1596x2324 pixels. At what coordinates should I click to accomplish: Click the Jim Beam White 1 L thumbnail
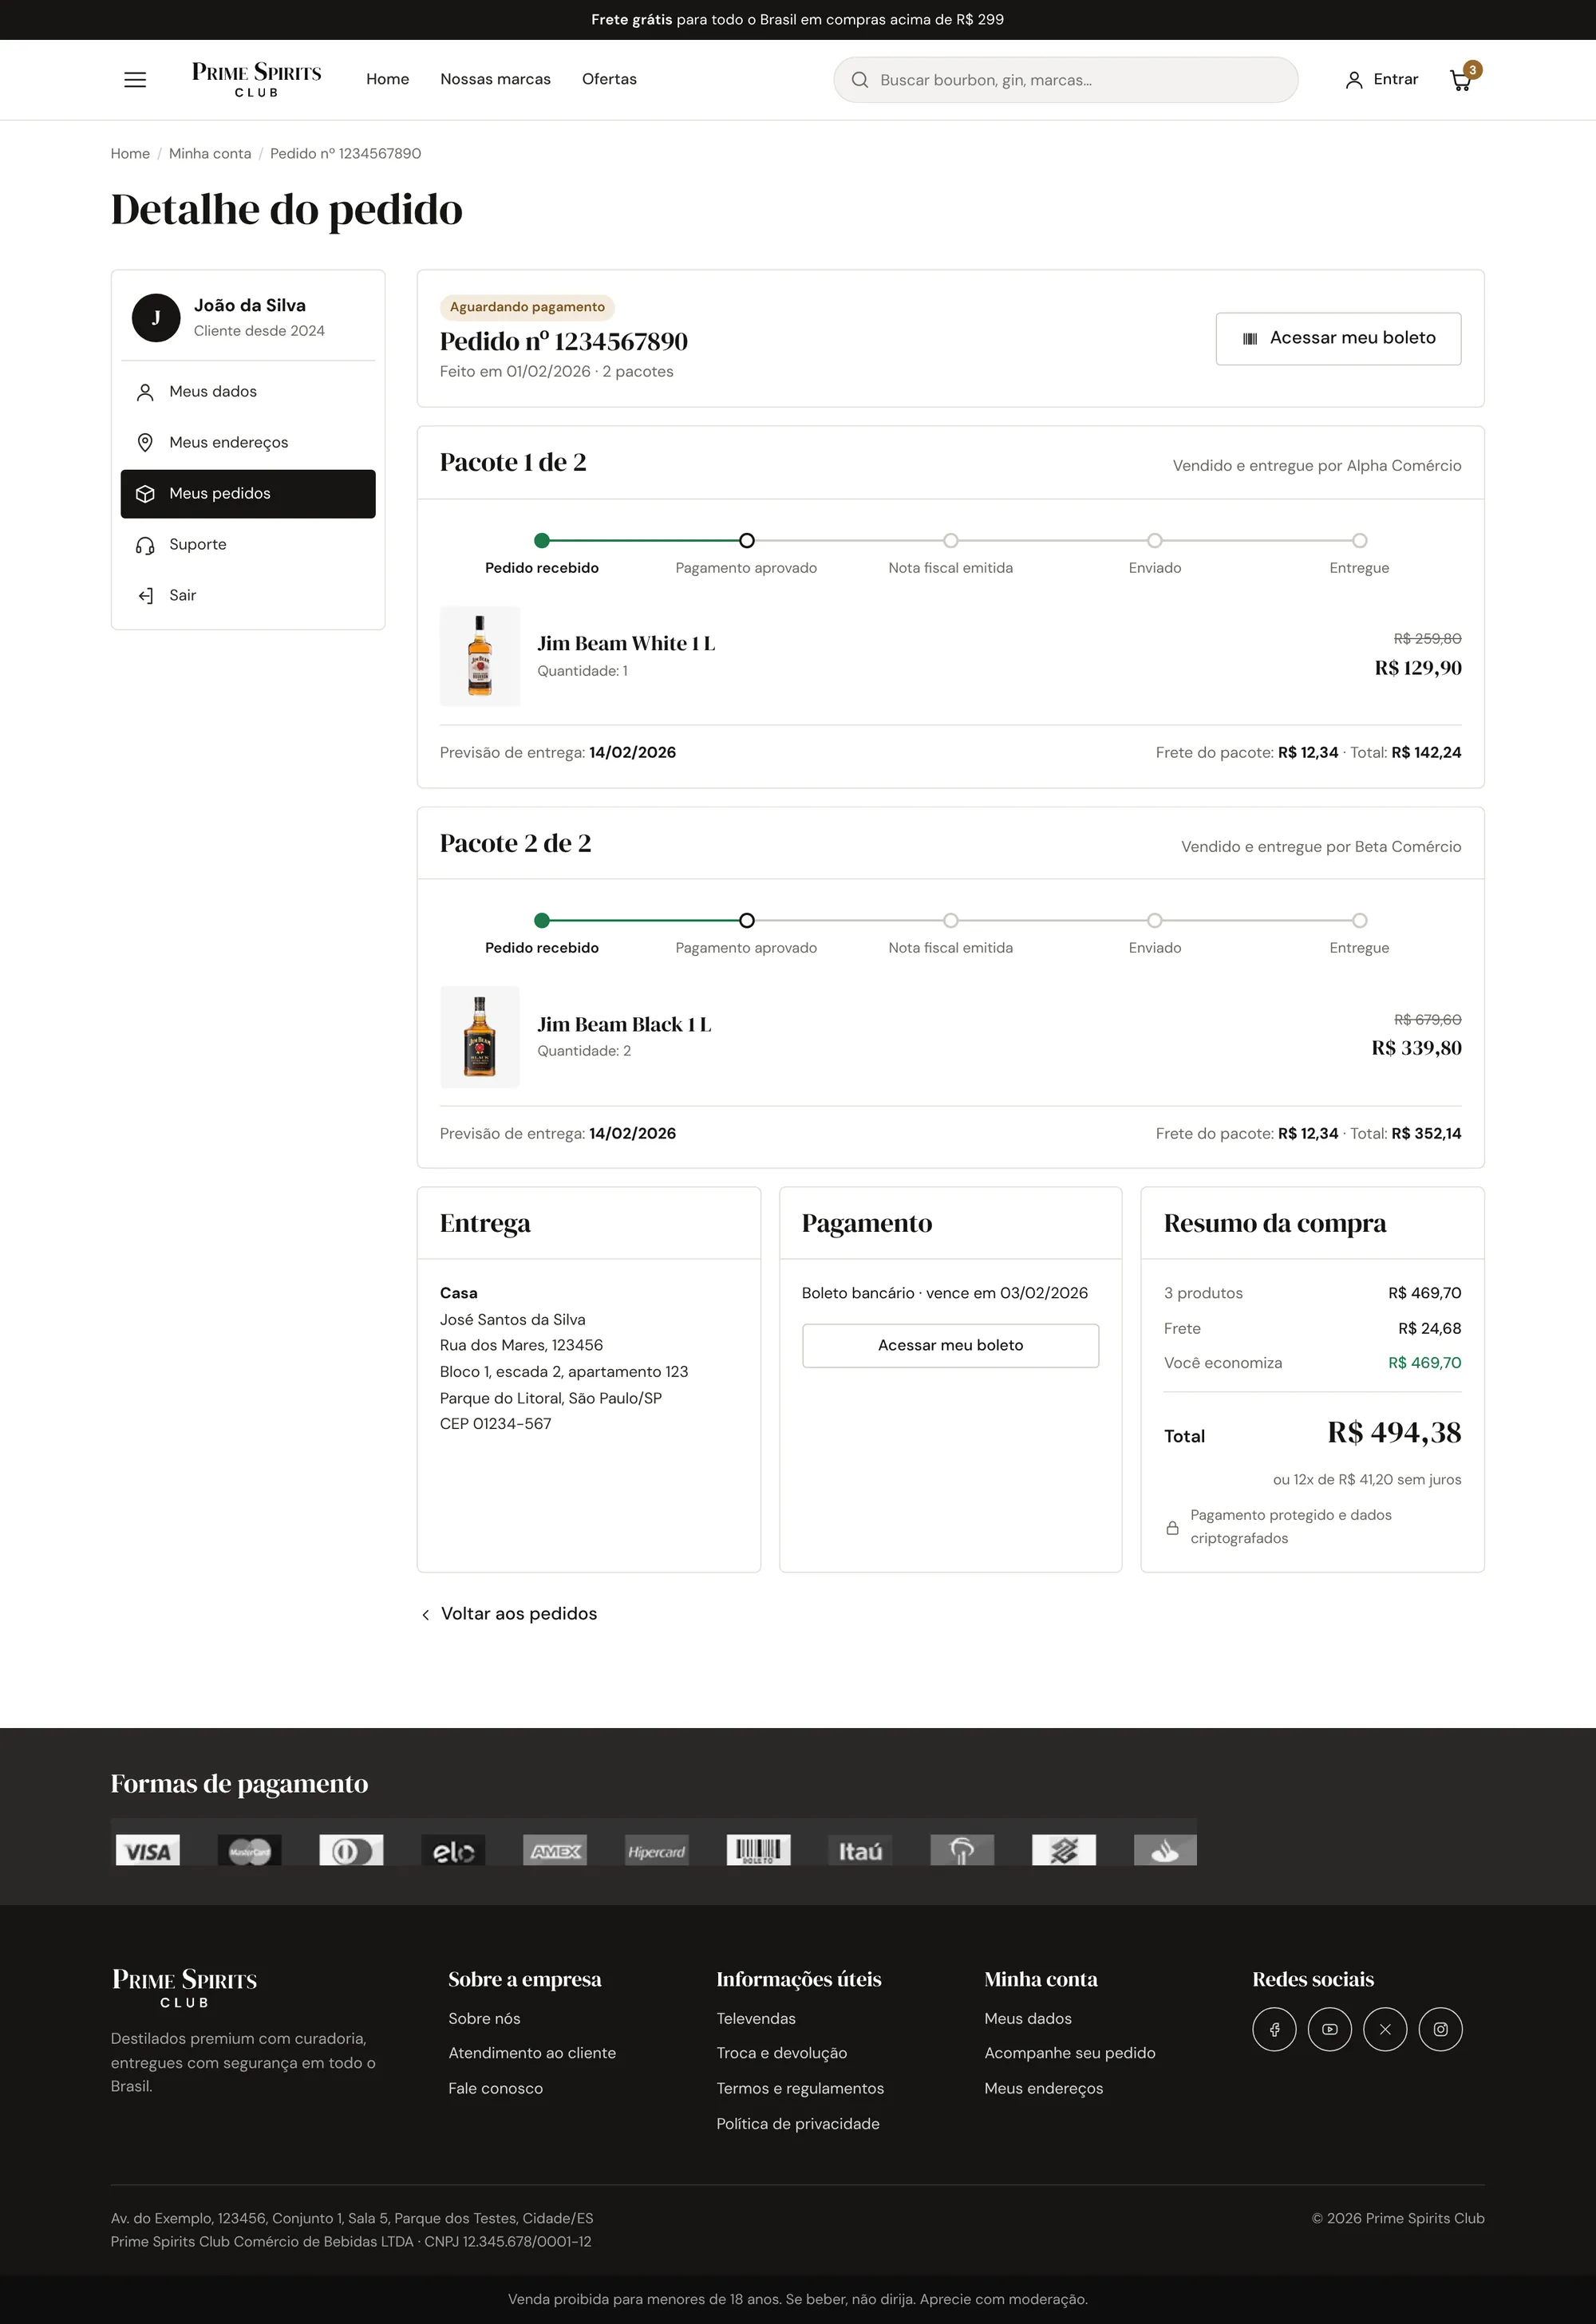coord(480,656)
